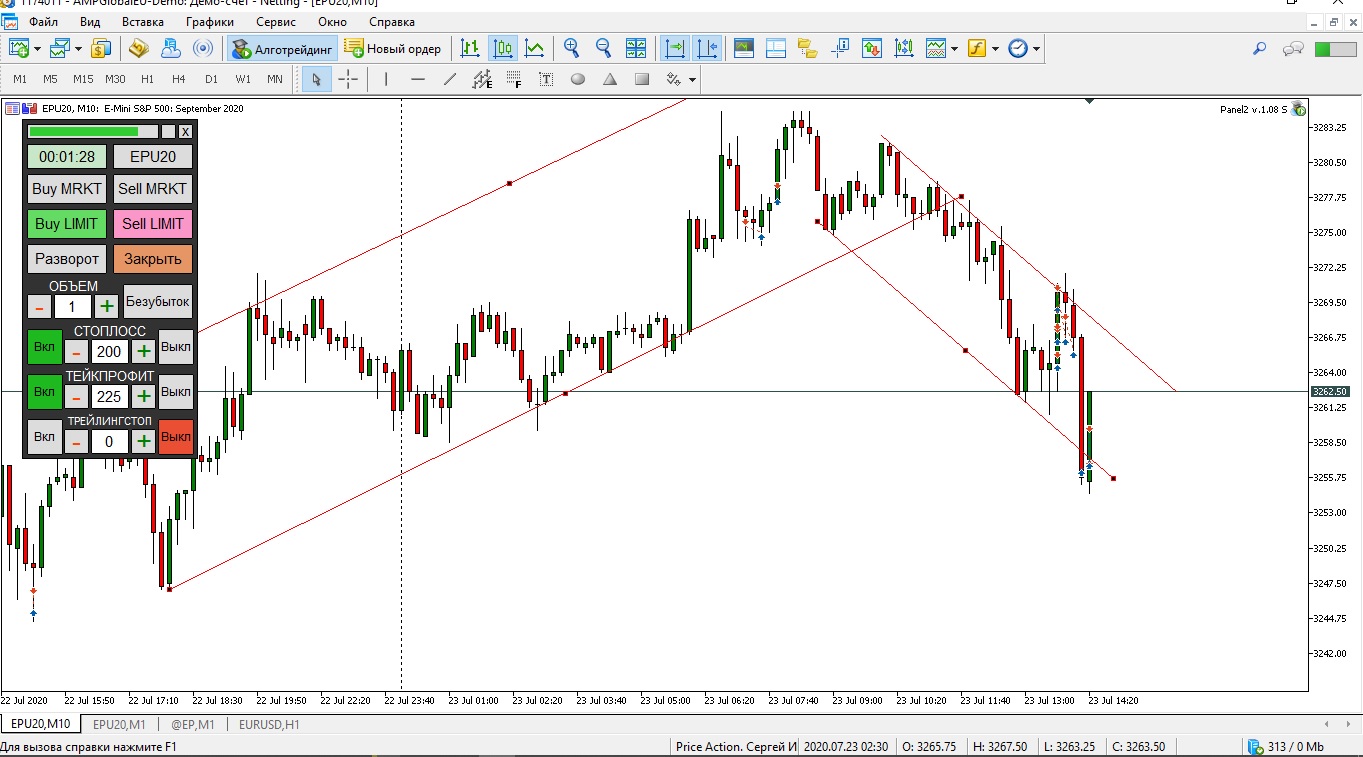Open the chart templates icon
Image resolution: width=1363 pixels, height=757 pixels.
pyautogui.click(x=936, y=47)
